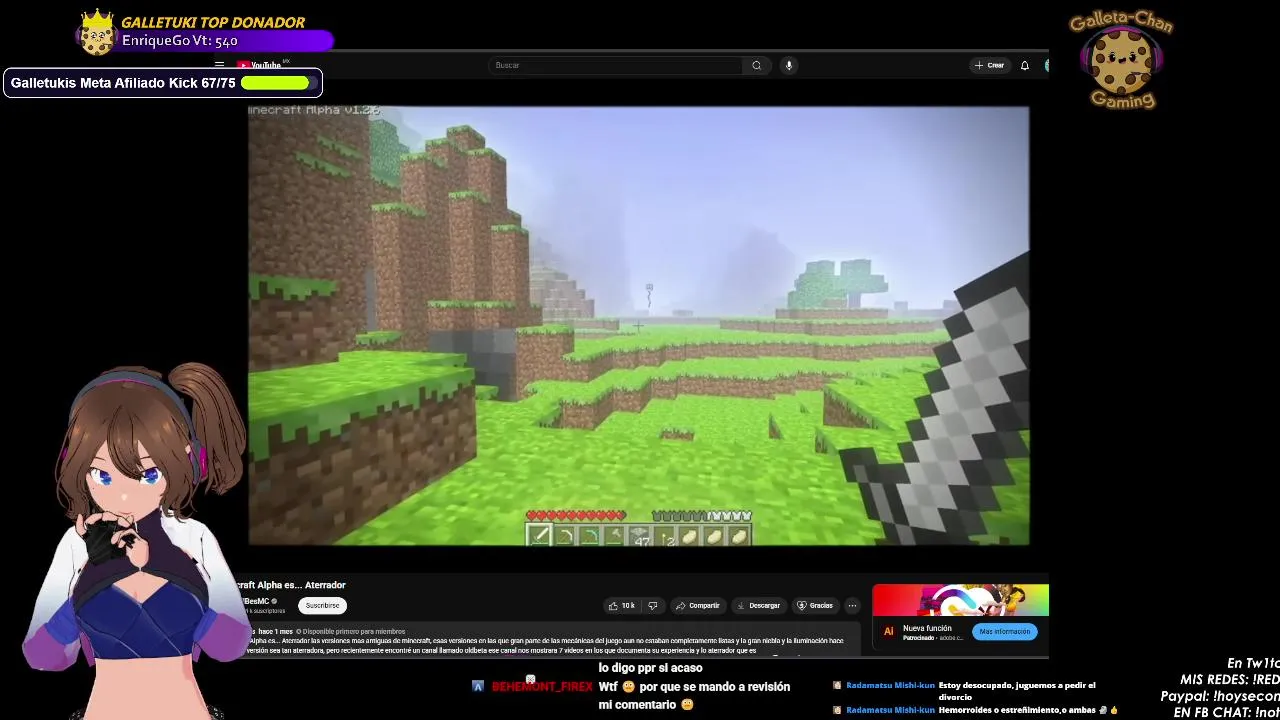
Task: Start voice search with microphone icon
Action: pos(789,65)
